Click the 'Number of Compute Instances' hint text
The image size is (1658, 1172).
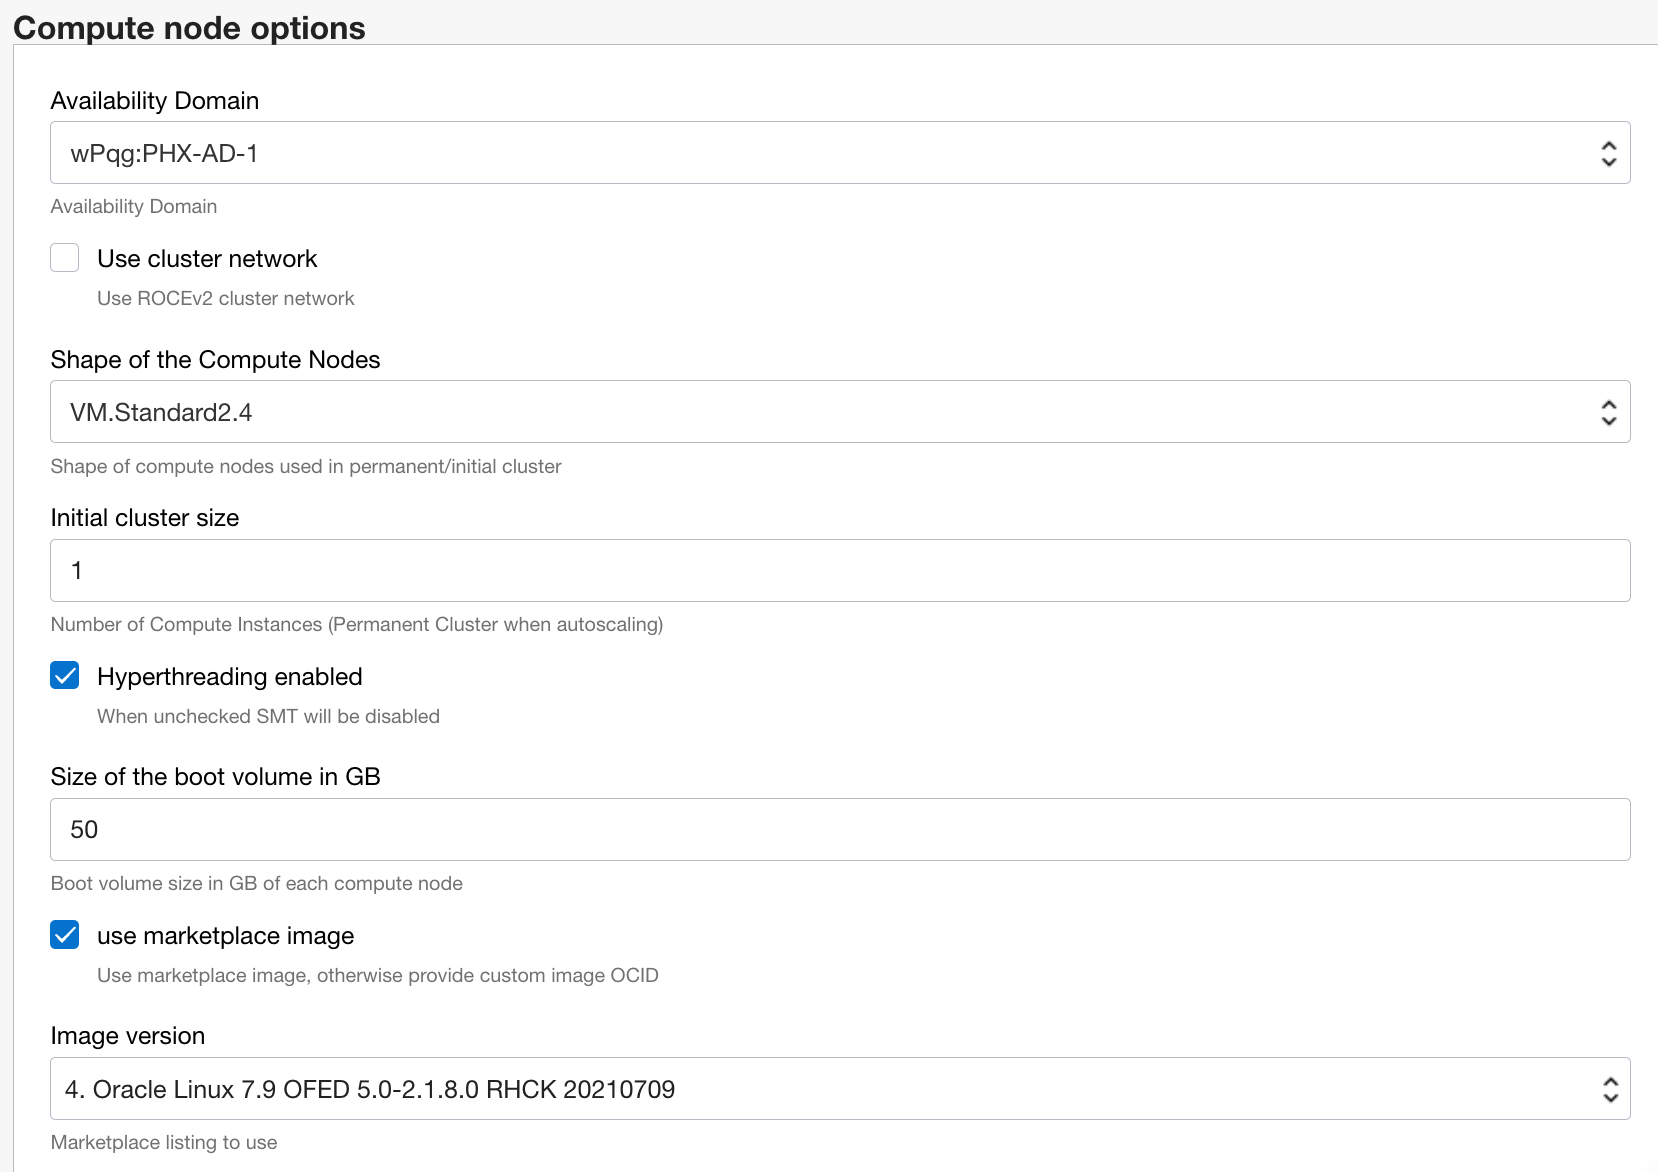tap(357, 624)
